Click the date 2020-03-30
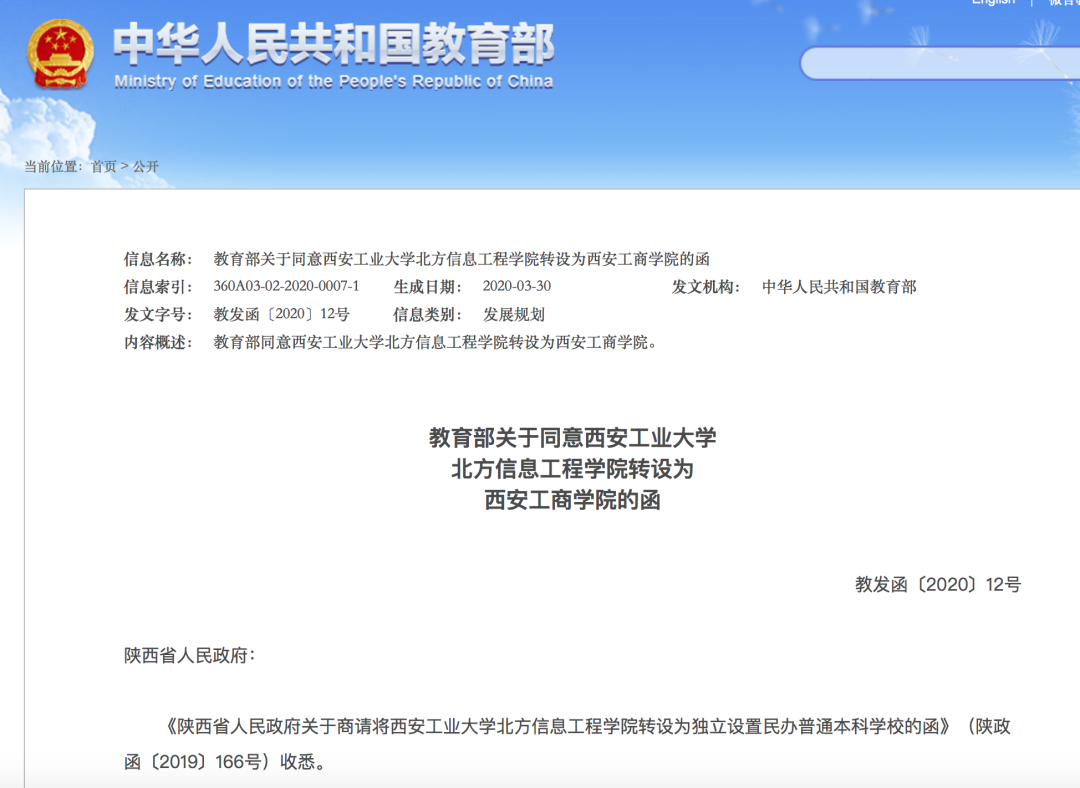The width and height of the screenshot is (1080, 788). click(x=517, y=287)
